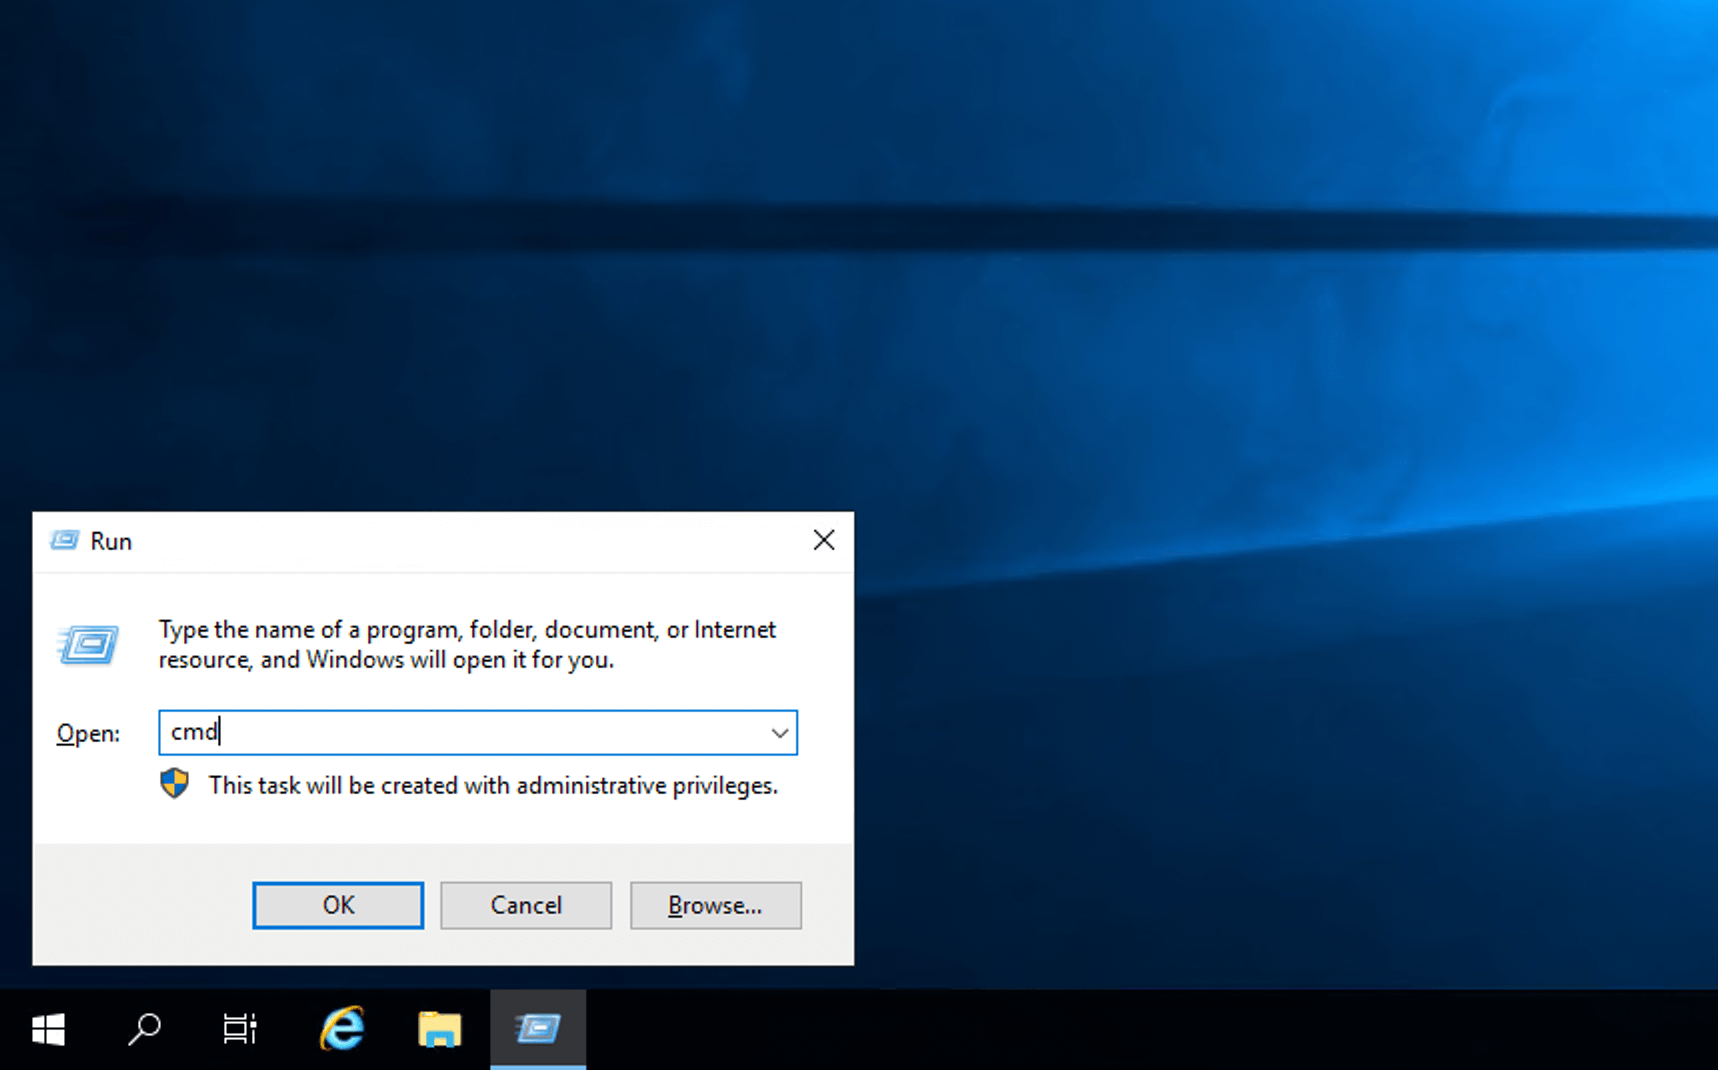Click the 'Open:' label
1718x1070 pixels.
(x=88, y=734)
